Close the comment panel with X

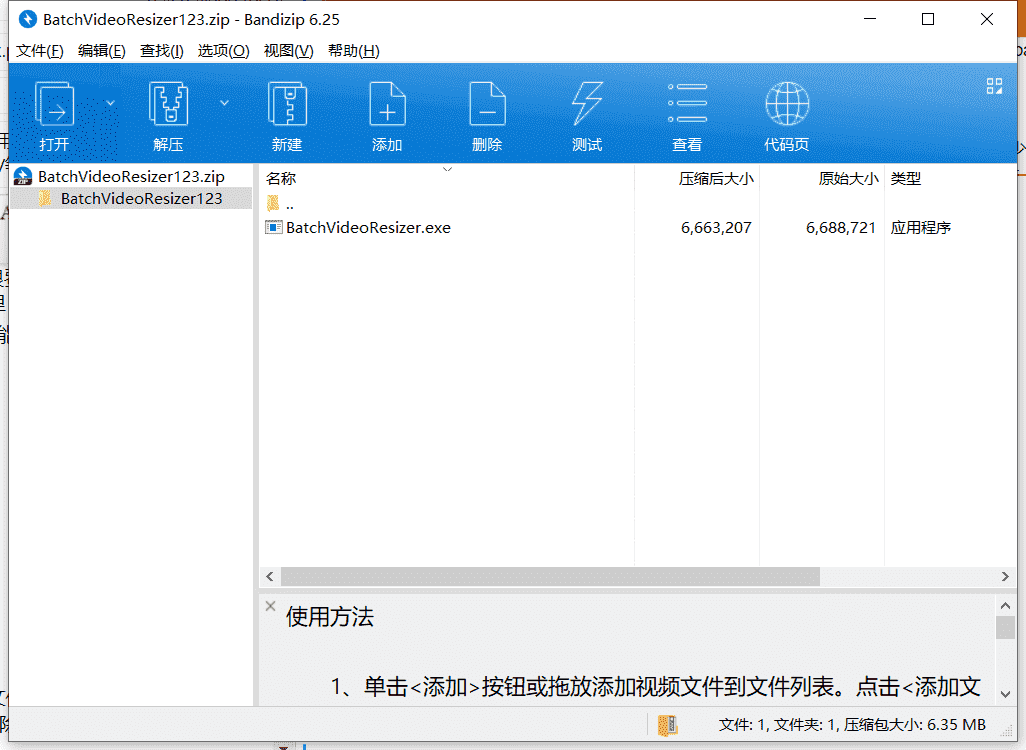coord(270,606)
